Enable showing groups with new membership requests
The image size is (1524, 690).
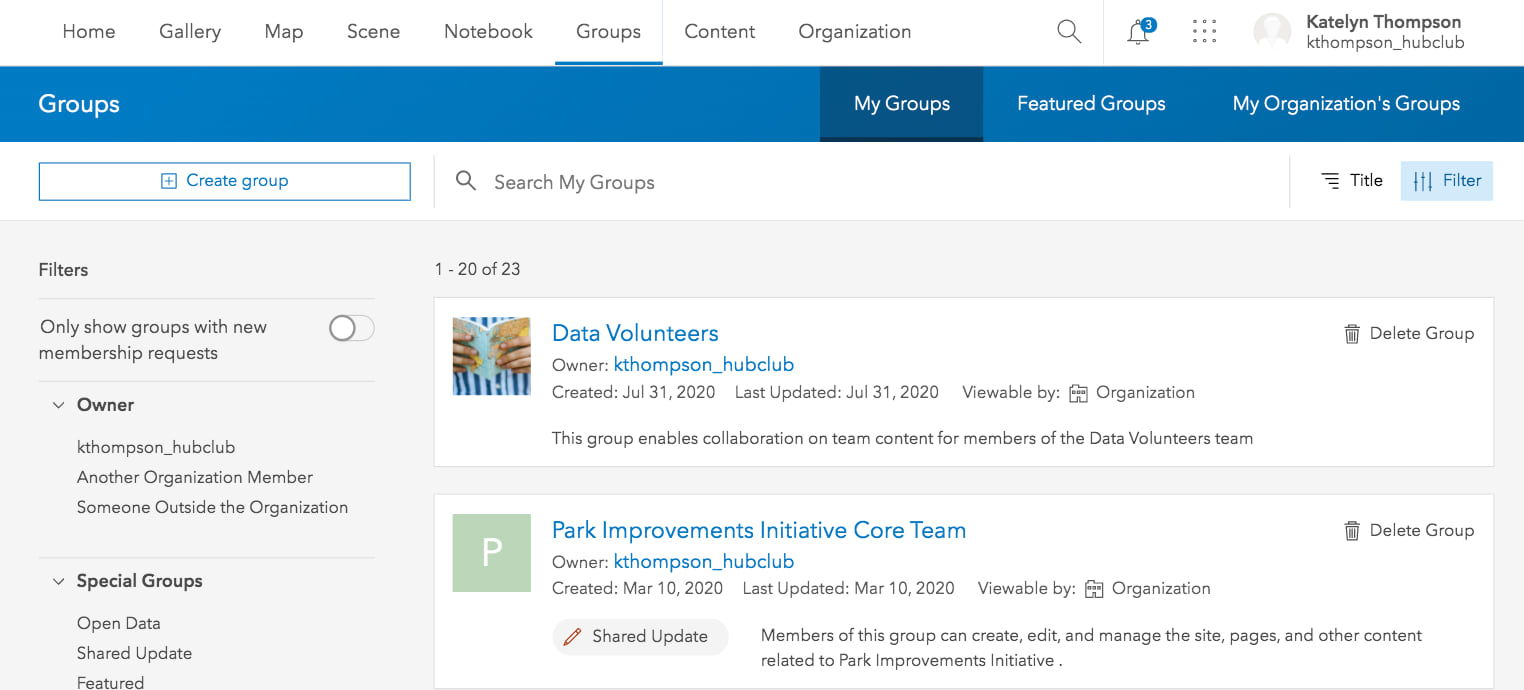click(x=351, y=328)
